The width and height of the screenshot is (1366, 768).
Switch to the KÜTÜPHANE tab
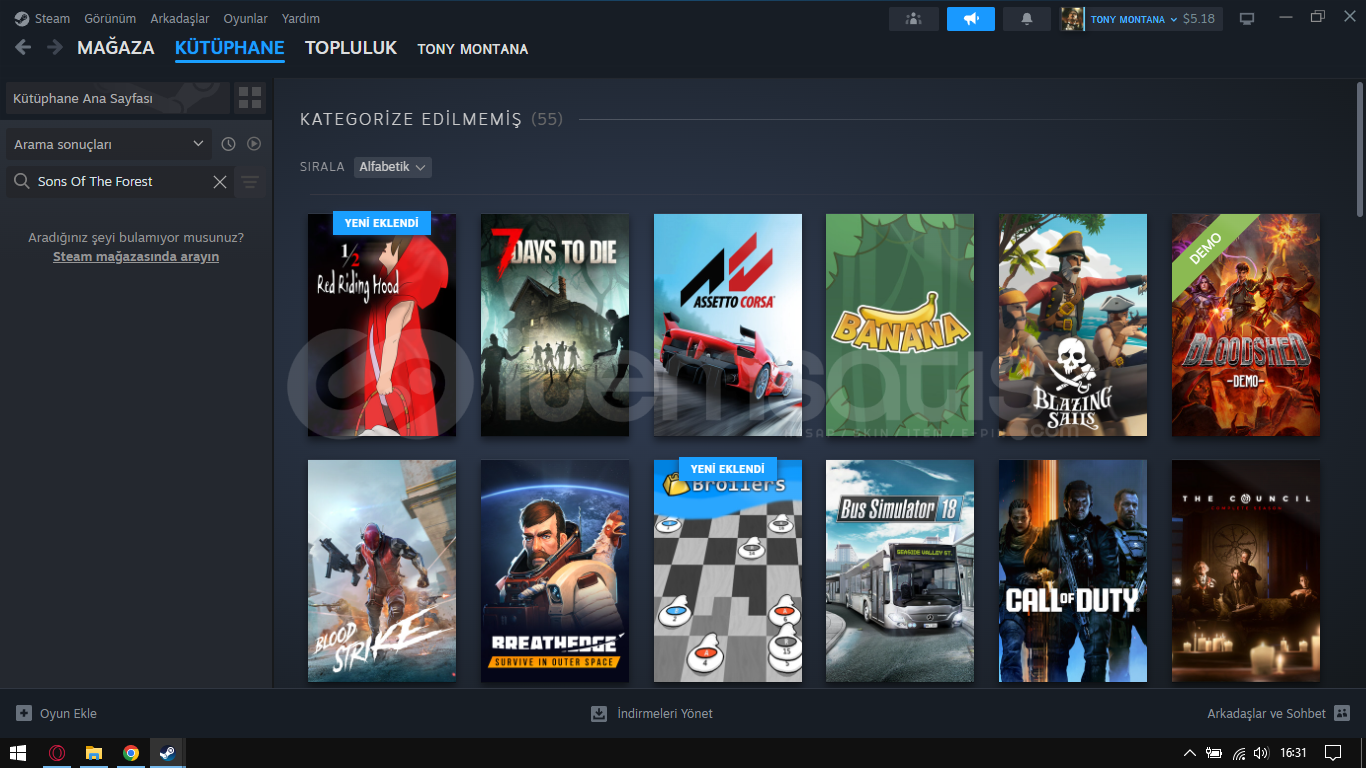tap(230, 48)
